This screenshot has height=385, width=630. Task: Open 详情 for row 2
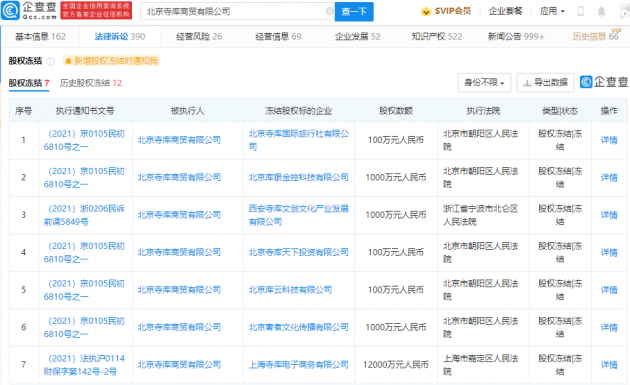point(609,177)
